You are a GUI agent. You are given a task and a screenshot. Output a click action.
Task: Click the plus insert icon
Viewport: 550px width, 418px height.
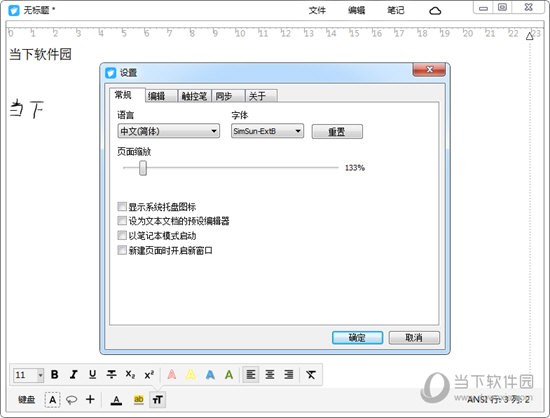click(90, 399)
